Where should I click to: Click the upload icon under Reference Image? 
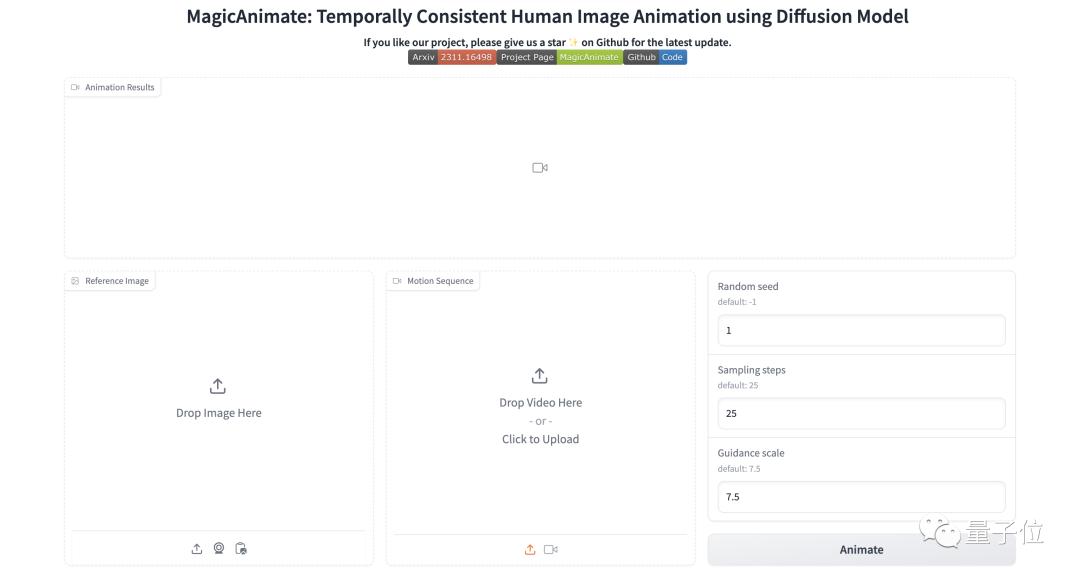197,549
